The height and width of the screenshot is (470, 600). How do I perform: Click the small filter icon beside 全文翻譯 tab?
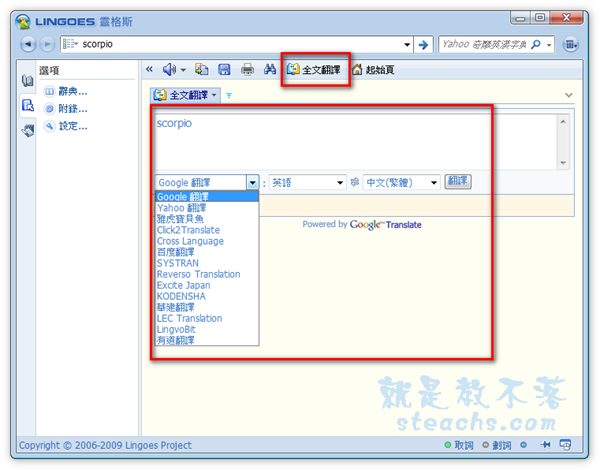[229, 95]
